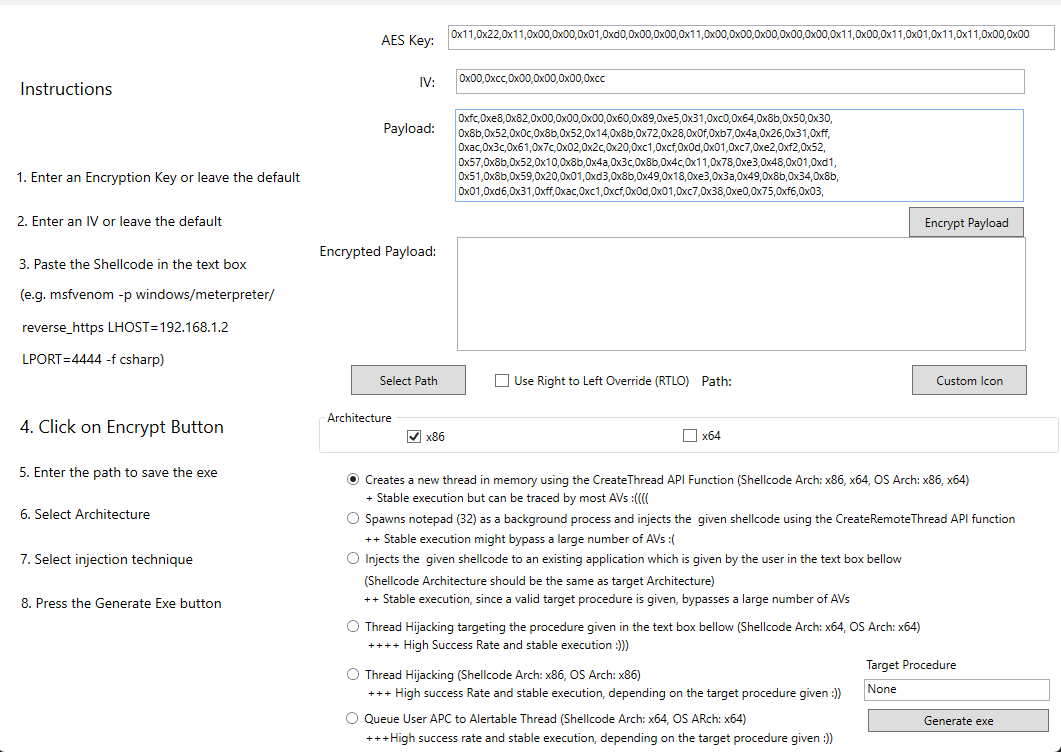Check the x64 architecture checkbox
Viewport: 1061px width, 752px height.
pyautogui.click(x=690, y=436)
